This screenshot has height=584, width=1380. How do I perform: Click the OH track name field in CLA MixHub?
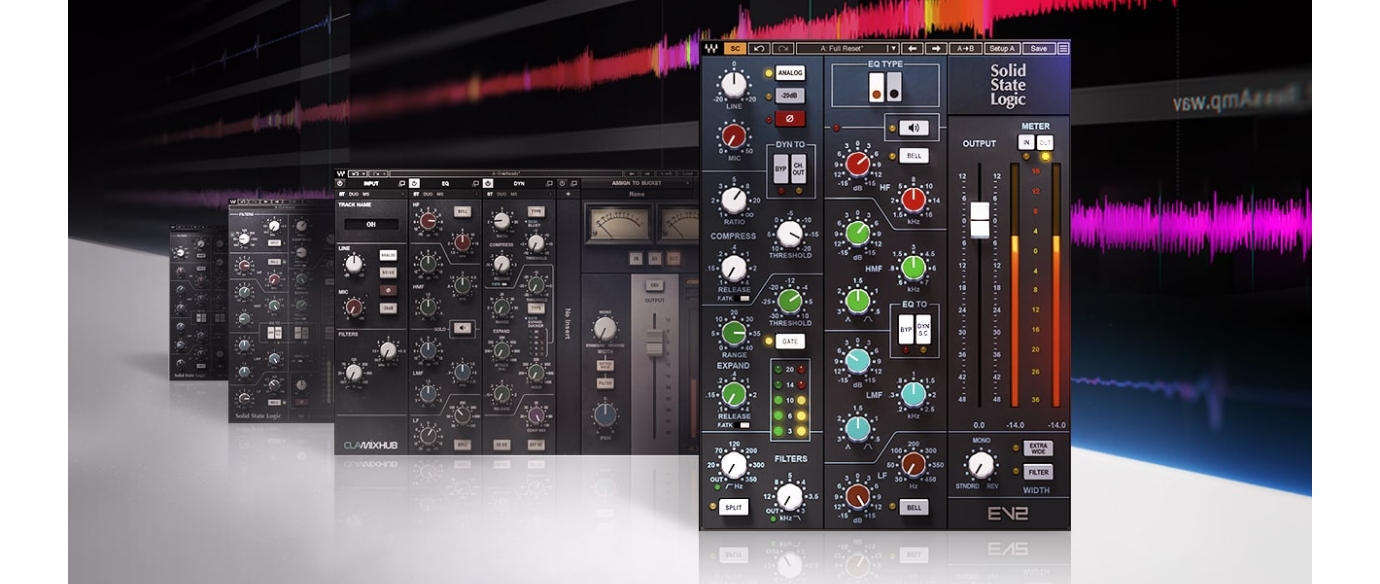(371, 224)
